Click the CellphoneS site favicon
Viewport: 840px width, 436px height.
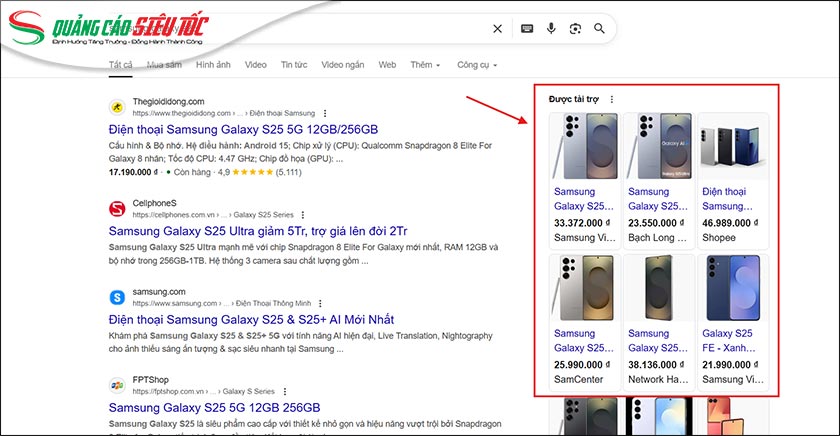[x=117, y=209]
